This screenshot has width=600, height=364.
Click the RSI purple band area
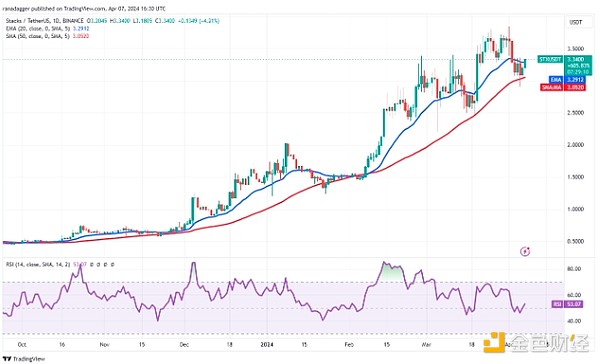click(x=283, y=308)
